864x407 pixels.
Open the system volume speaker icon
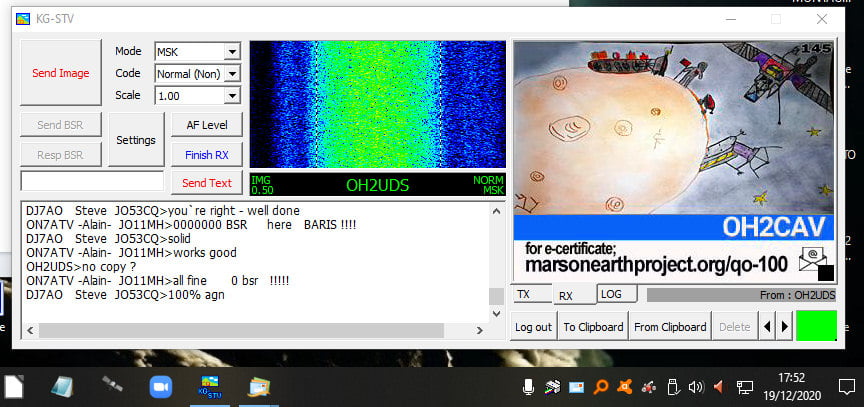click(x=696, y=387)
